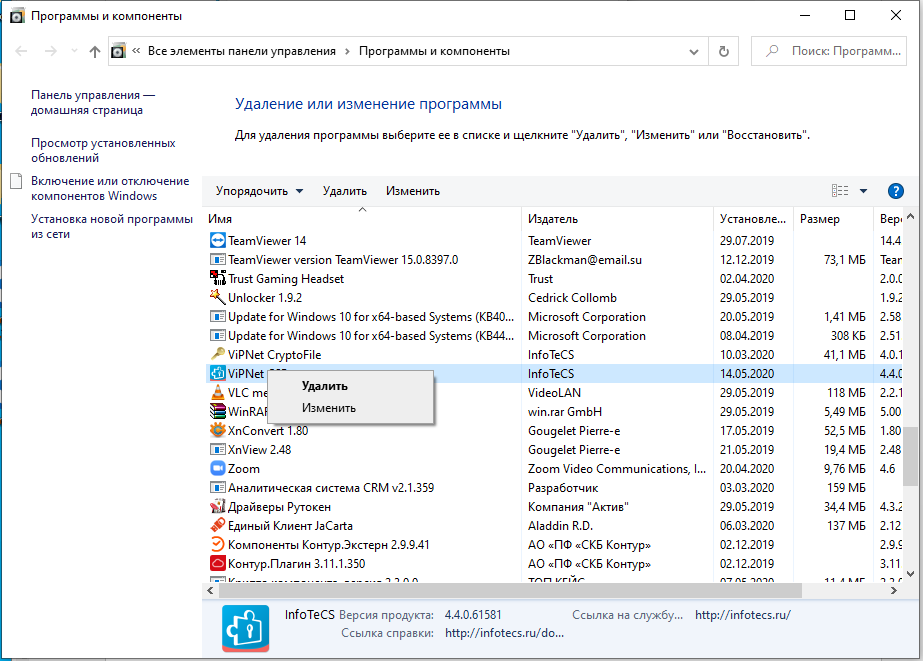Image resolution: width=923 pixels, height=661 pixels.
Task: Choose Изменить in the context menu
Action: click(x=328, y=408)
